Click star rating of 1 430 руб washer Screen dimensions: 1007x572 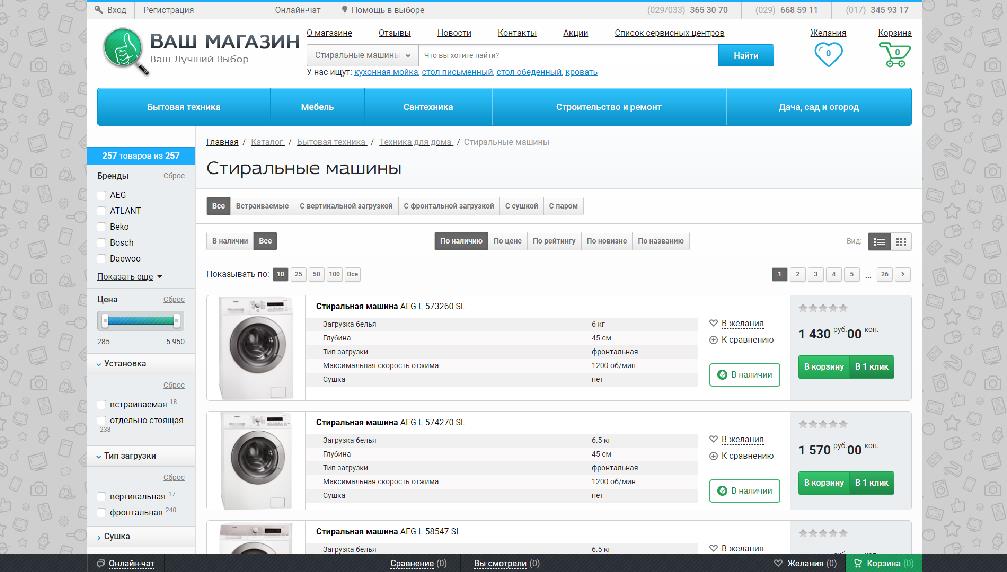823,308
